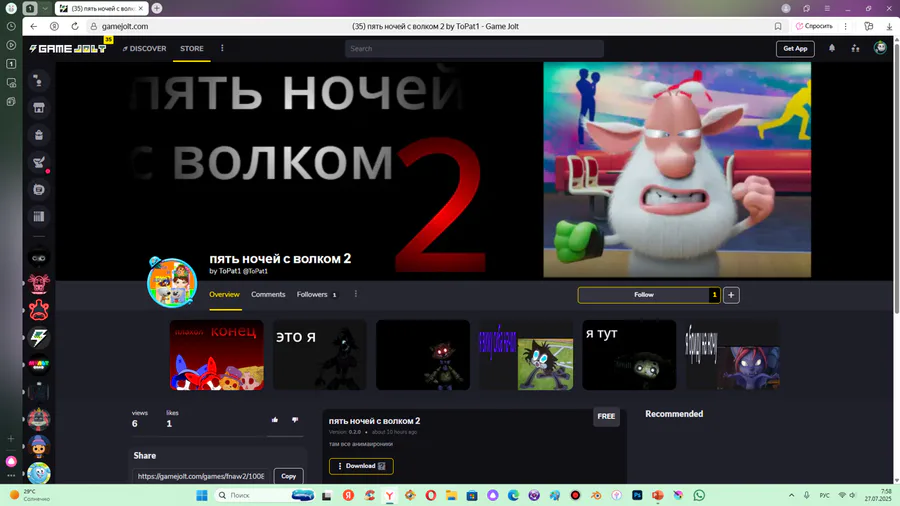
Task: Open the green-field cat screenshot thumbnail
Action: [x=526, y=355]
